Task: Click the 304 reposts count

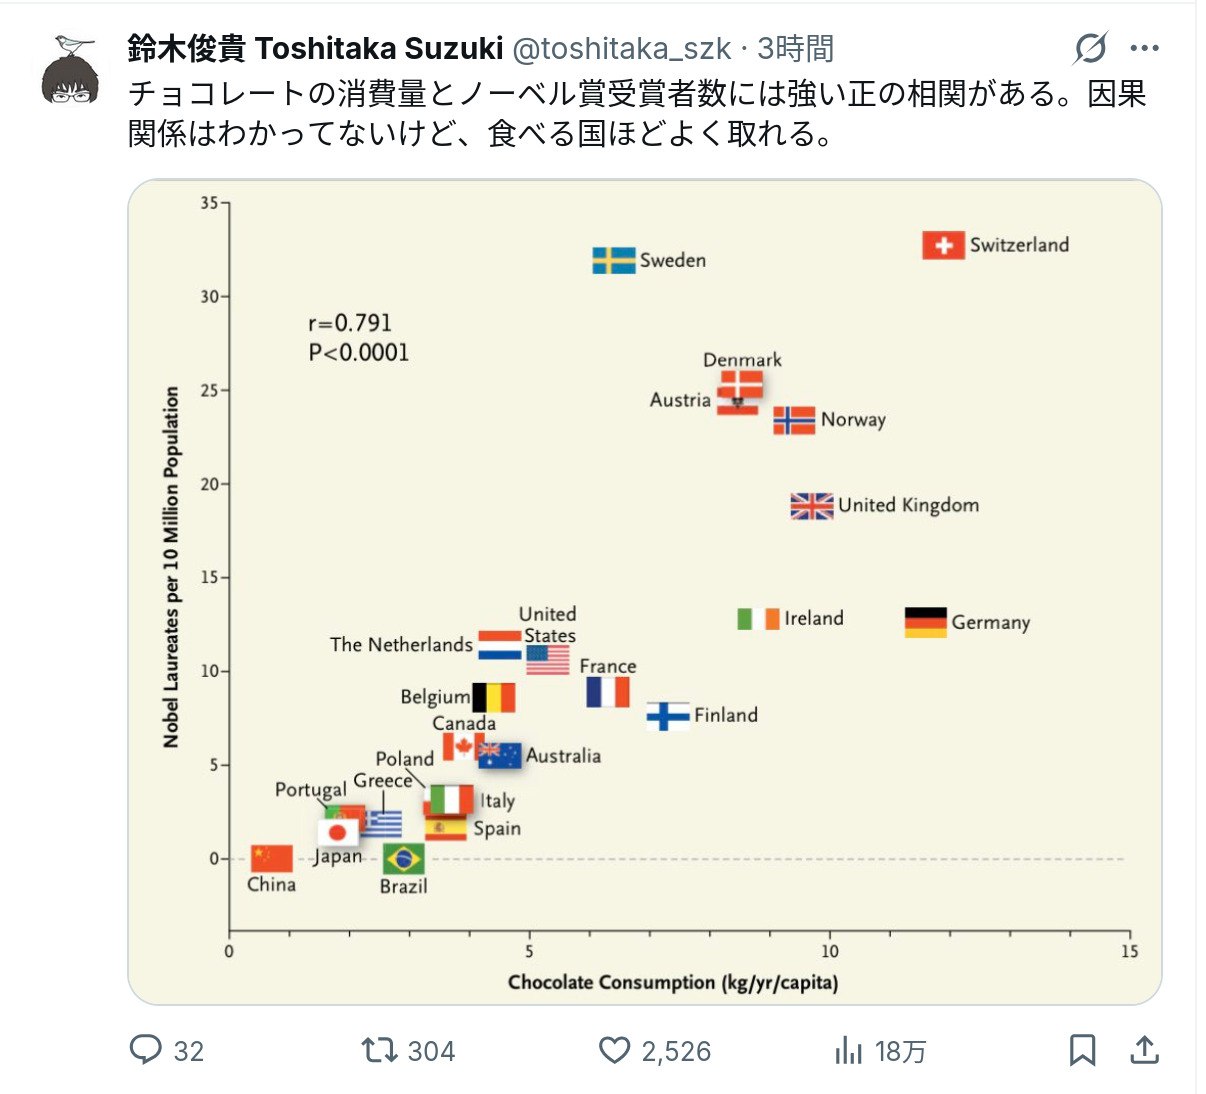Action: coord(431,1051)
